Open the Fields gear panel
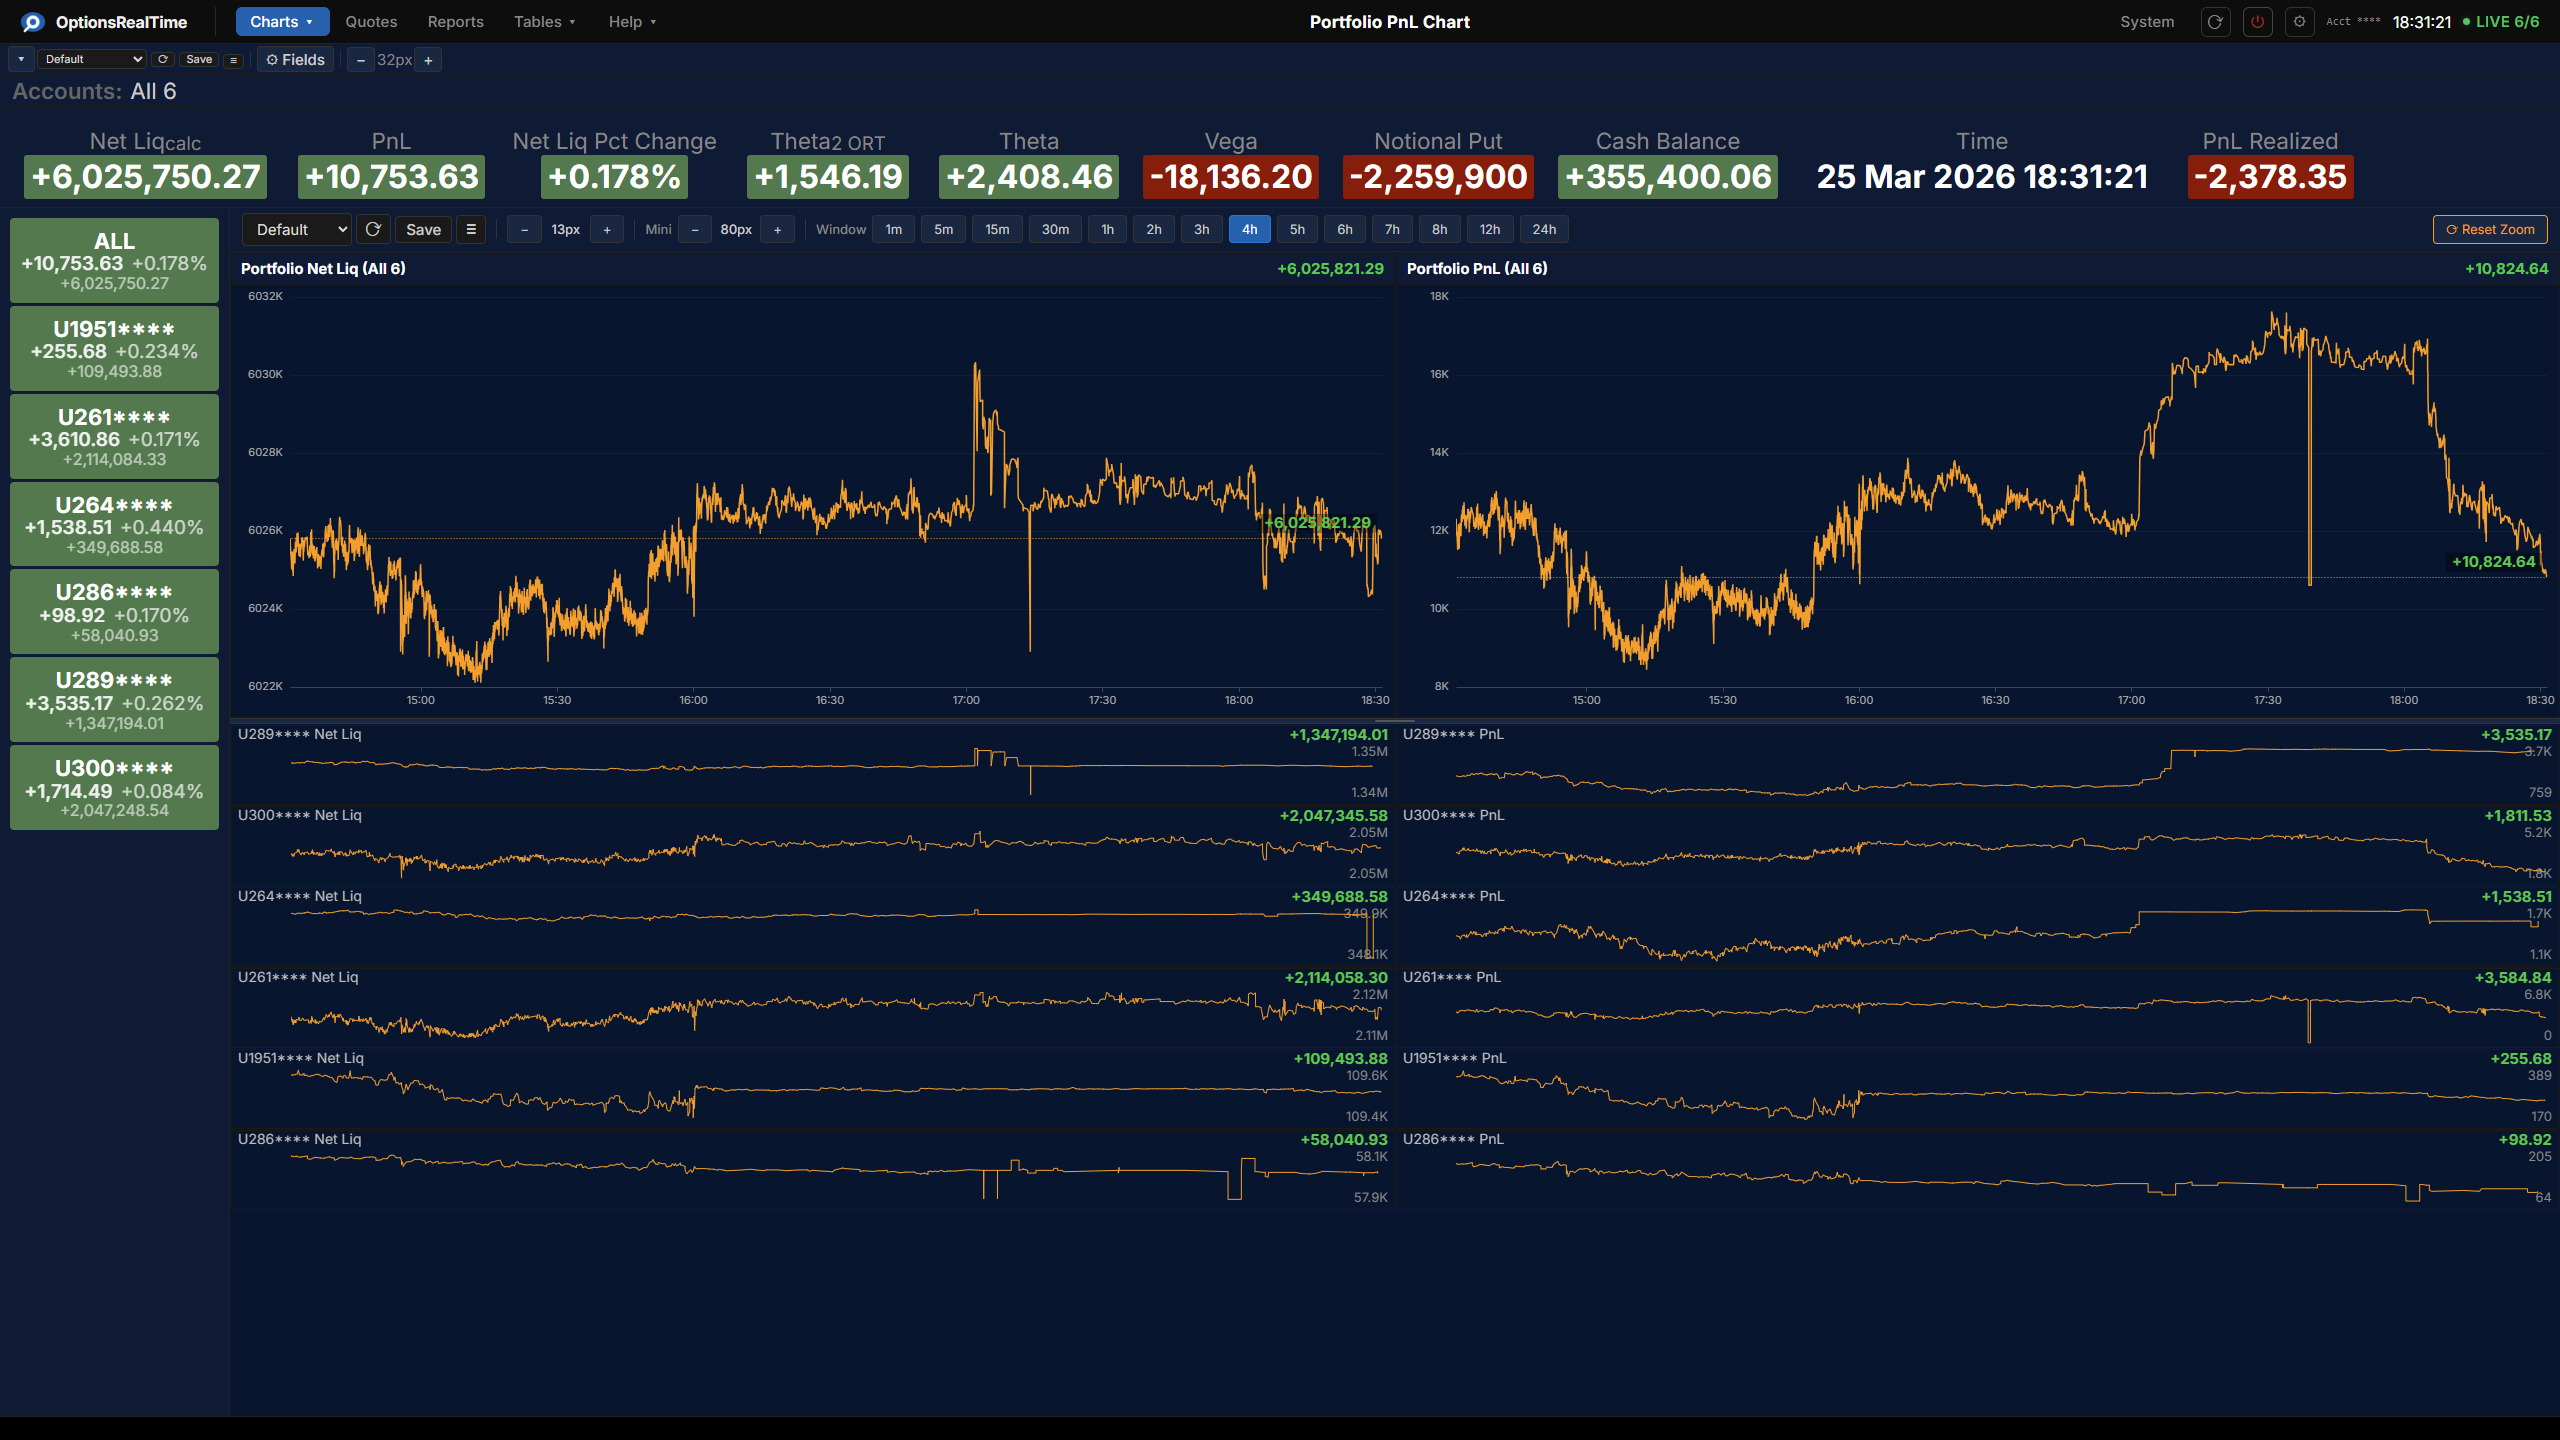 pyautogui.click(x=294, y=59)
